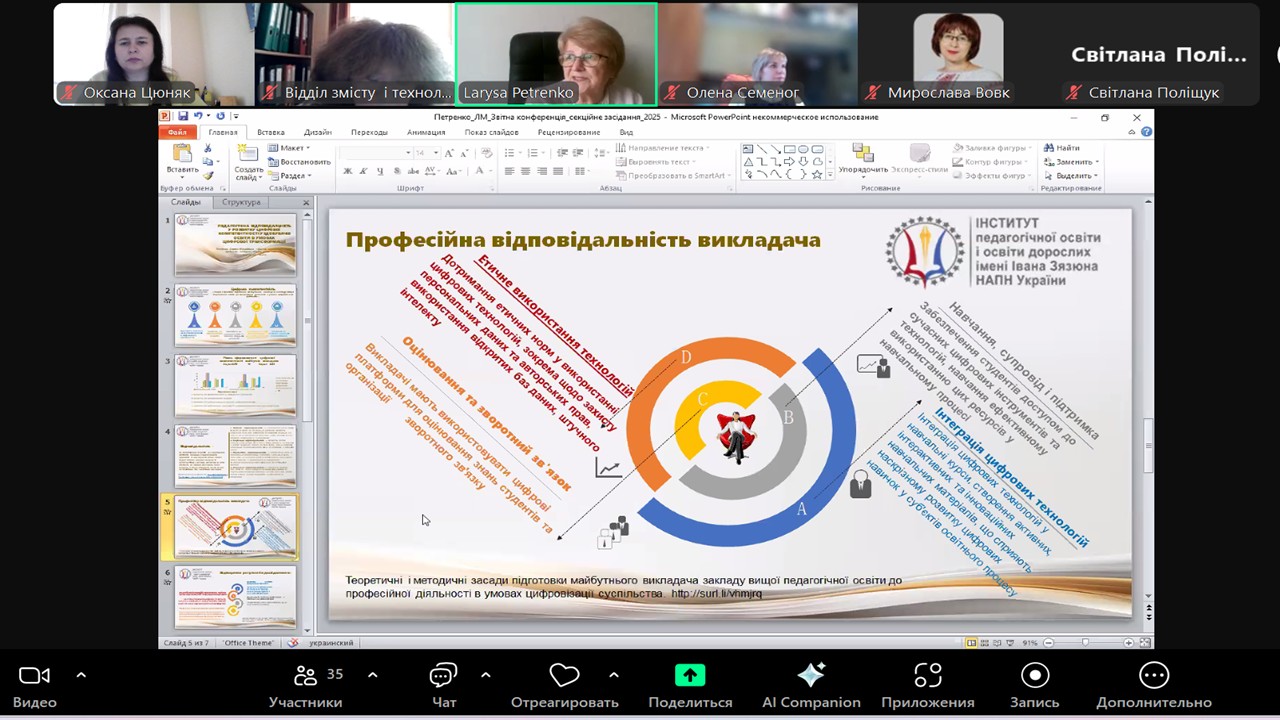Screen dimensions: 1280x720
Task: Open the AI Companion icon
Action: (811, 676)
